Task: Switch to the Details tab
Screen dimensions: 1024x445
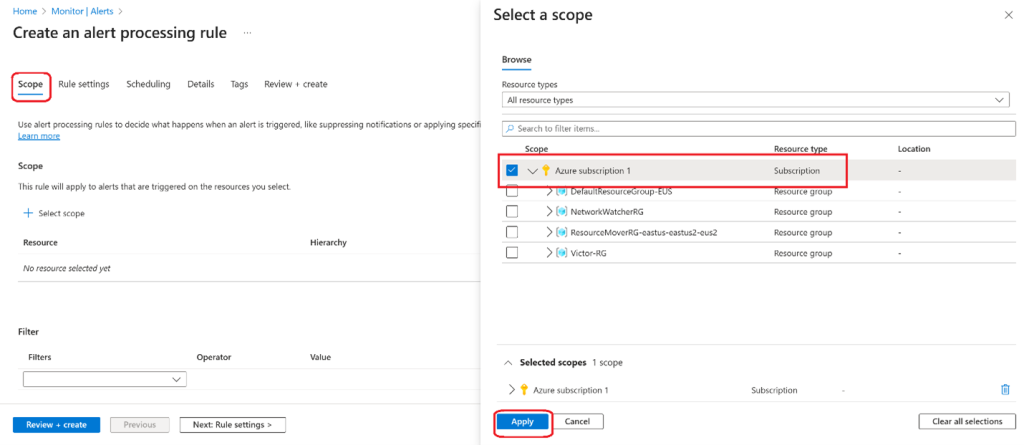Action: [x=200, y=84]
